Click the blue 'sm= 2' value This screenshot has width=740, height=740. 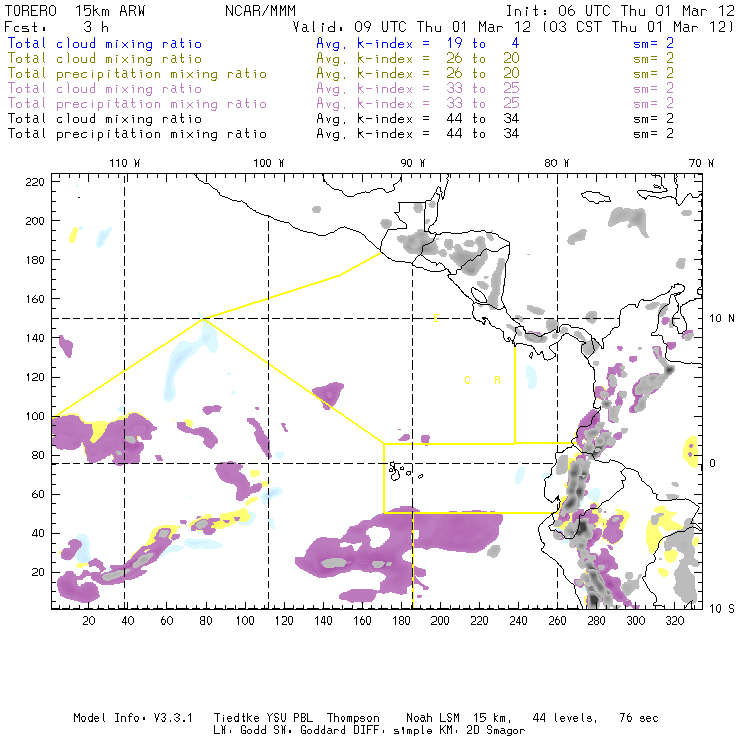(x=653, y=44)
